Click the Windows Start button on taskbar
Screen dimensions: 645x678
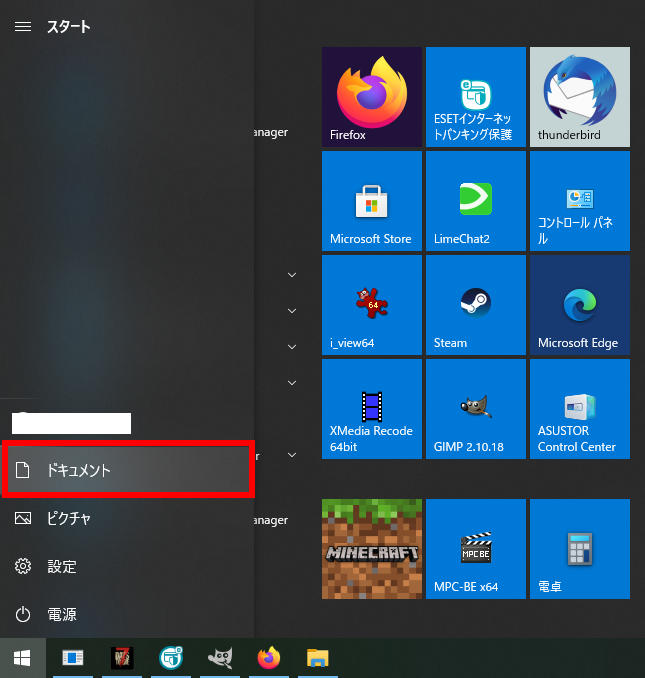pyautogui.click(x=22, y=658)
